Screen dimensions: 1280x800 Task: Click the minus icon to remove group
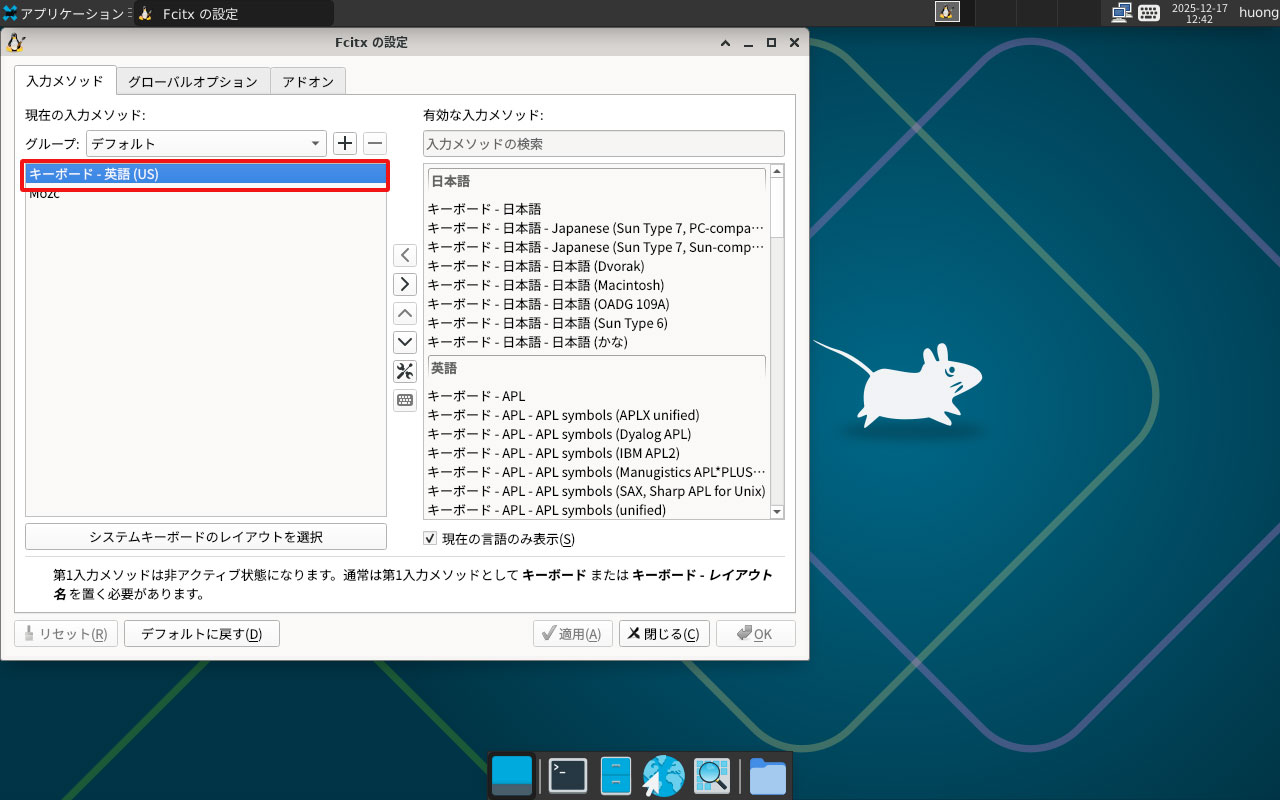375,143
